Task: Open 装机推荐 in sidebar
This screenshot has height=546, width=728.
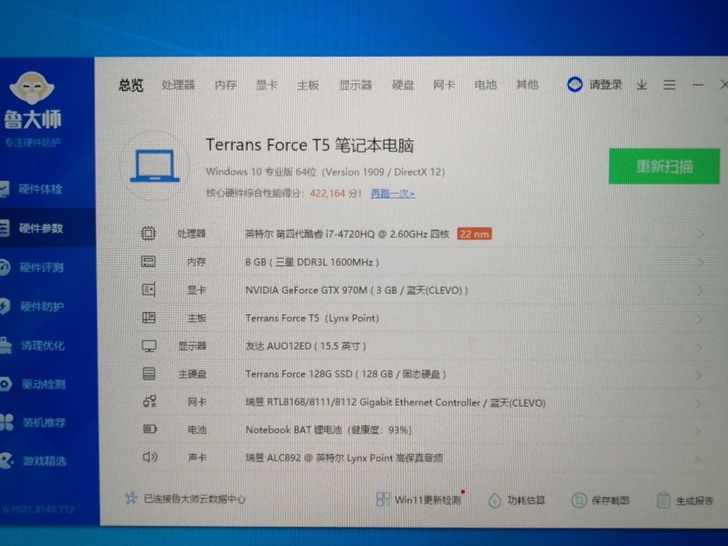Action: click(44, 422)
